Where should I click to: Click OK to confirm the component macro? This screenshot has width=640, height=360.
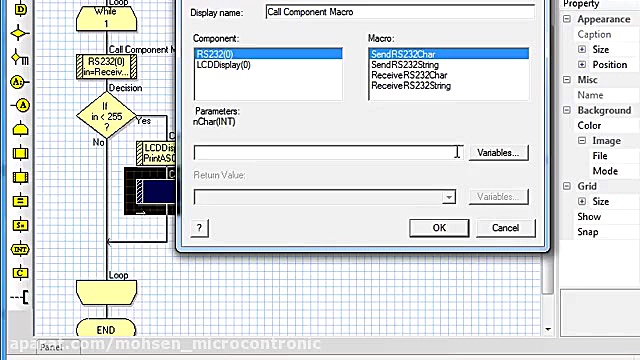tap(439, 228)
